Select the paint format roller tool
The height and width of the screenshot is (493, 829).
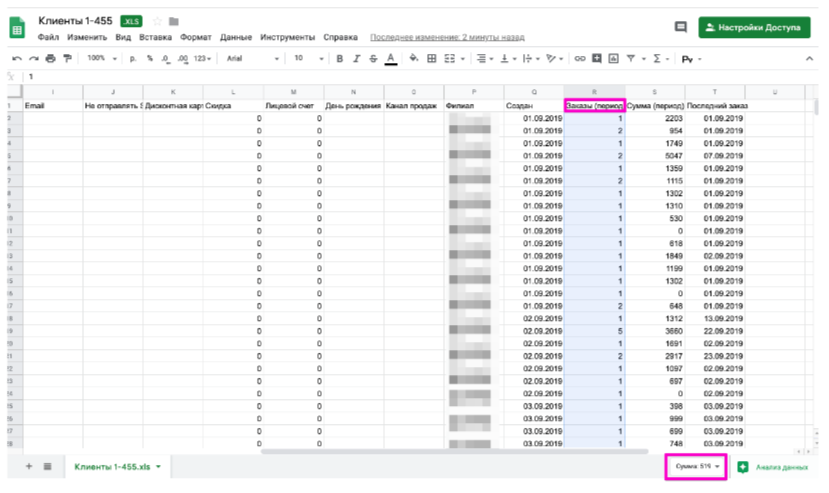pyautogui.click(x=67, y=59)
